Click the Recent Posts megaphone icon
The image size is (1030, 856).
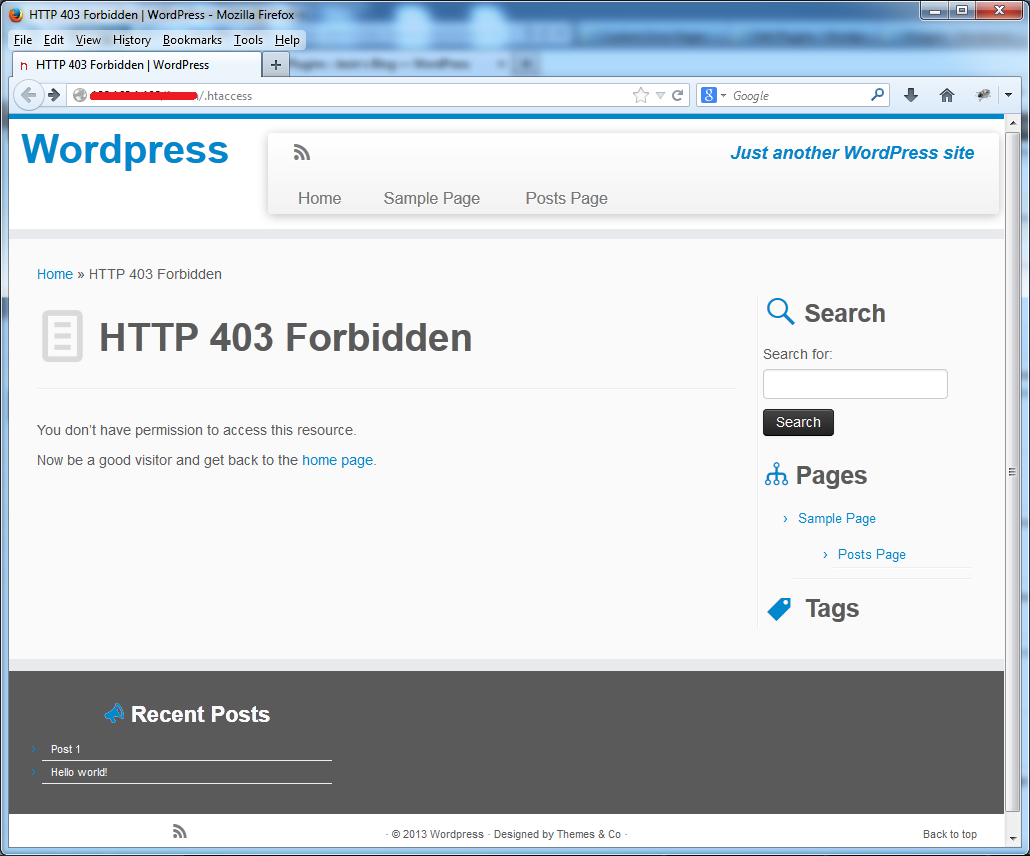tap(114, 713)
